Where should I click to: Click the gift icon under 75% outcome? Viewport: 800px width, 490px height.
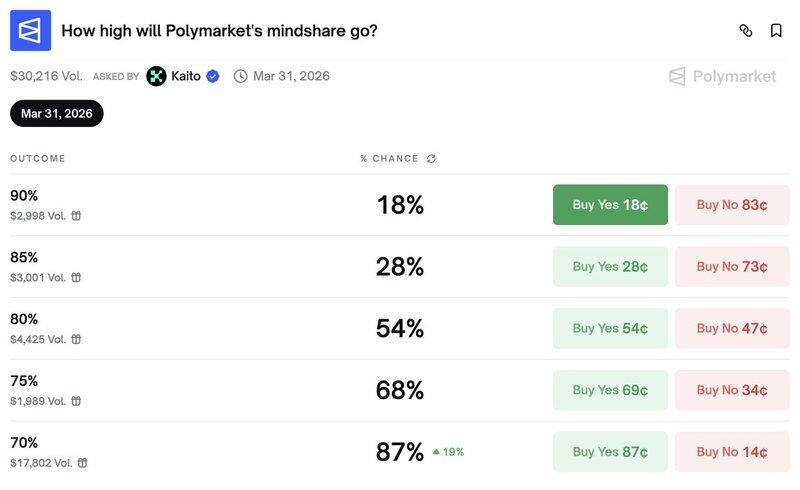76,401
